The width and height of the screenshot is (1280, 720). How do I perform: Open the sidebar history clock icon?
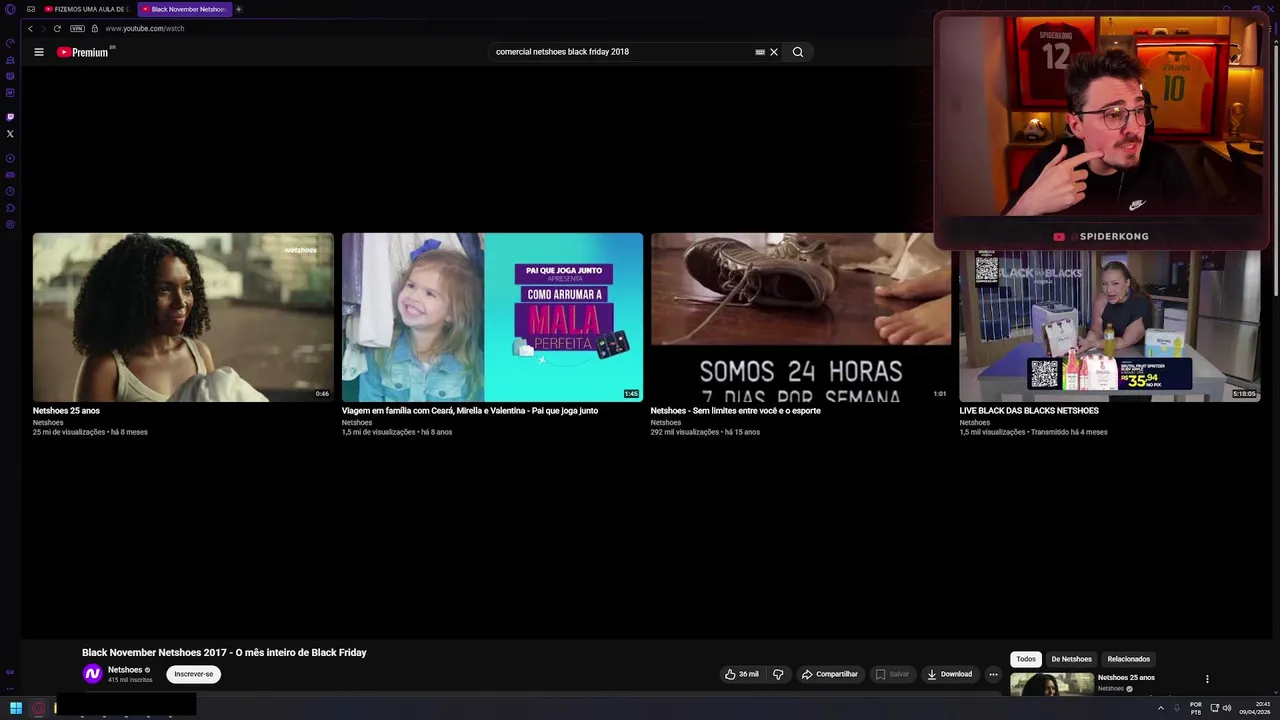click(10, 191)
